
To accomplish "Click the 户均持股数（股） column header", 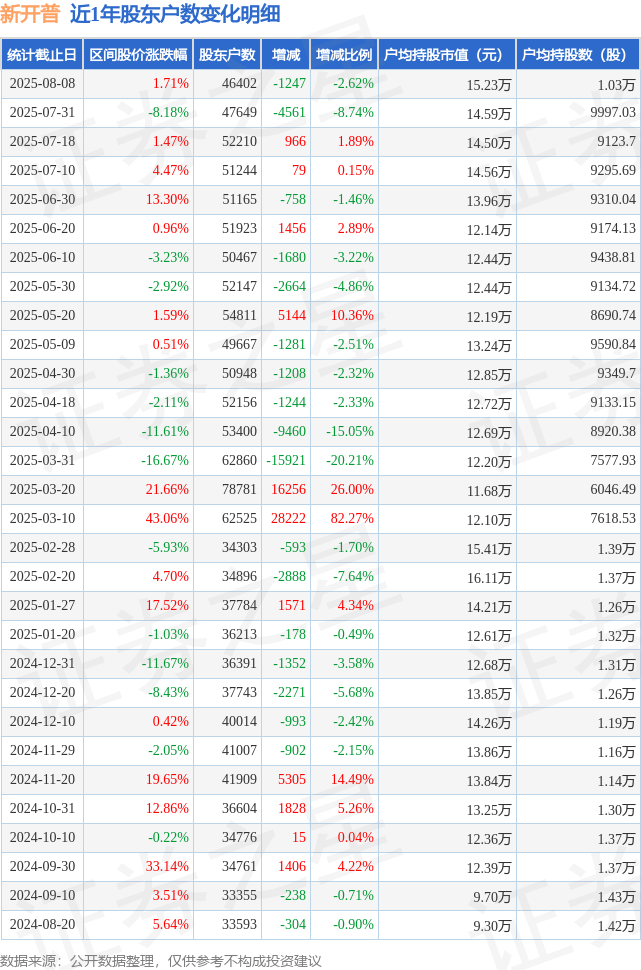I will click(579, 55).
